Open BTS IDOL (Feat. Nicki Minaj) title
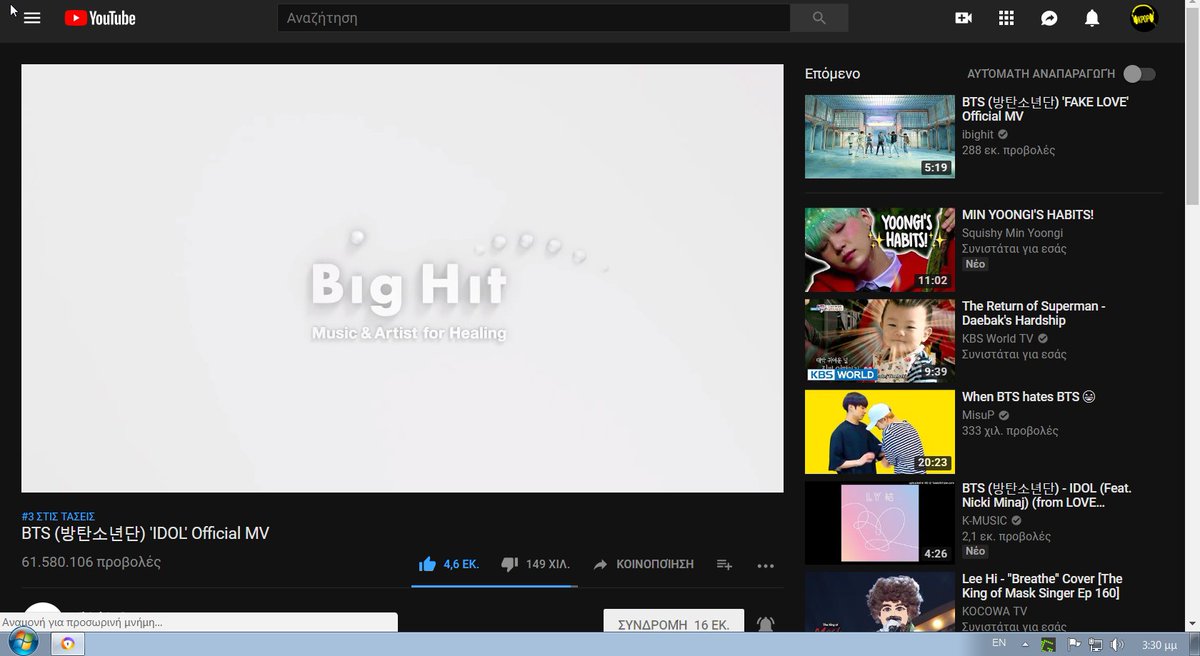This screenshot has height=656, width=1200. point(1047,495)
